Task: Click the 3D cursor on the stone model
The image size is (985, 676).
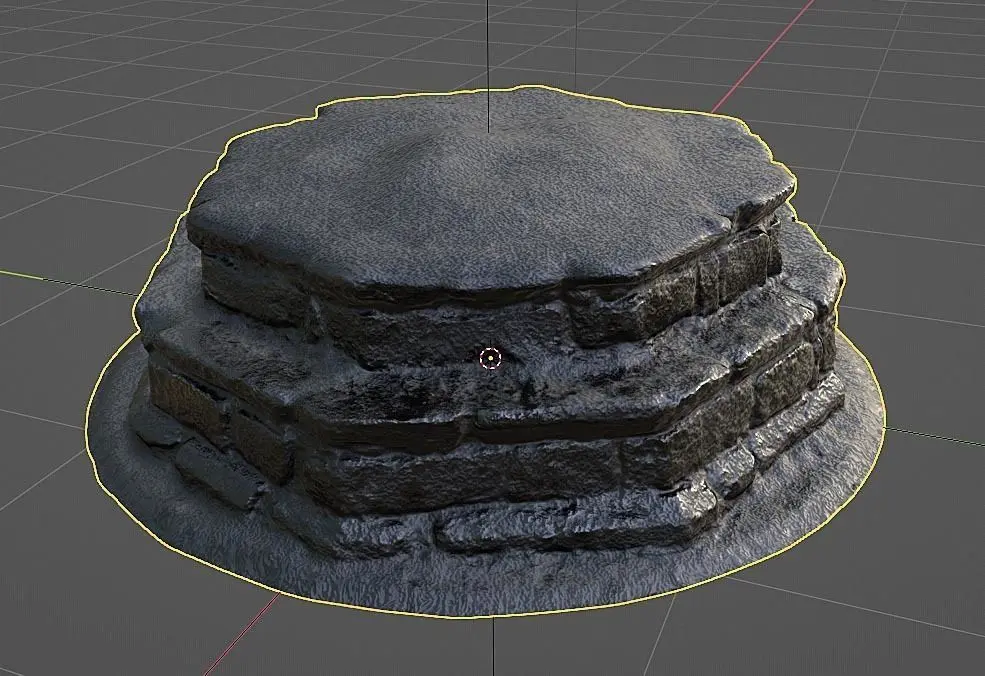Action: tap(490, 358)
